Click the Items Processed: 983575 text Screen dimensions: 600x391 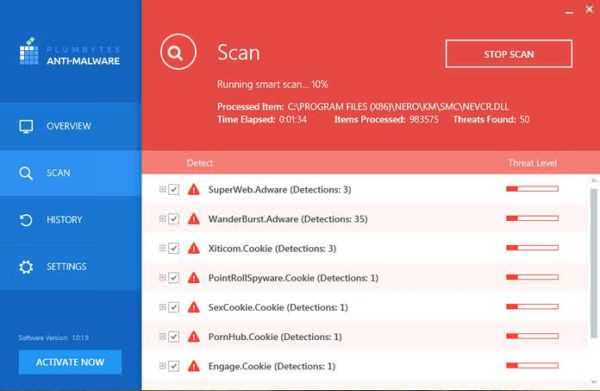click(x=386, y=120)
